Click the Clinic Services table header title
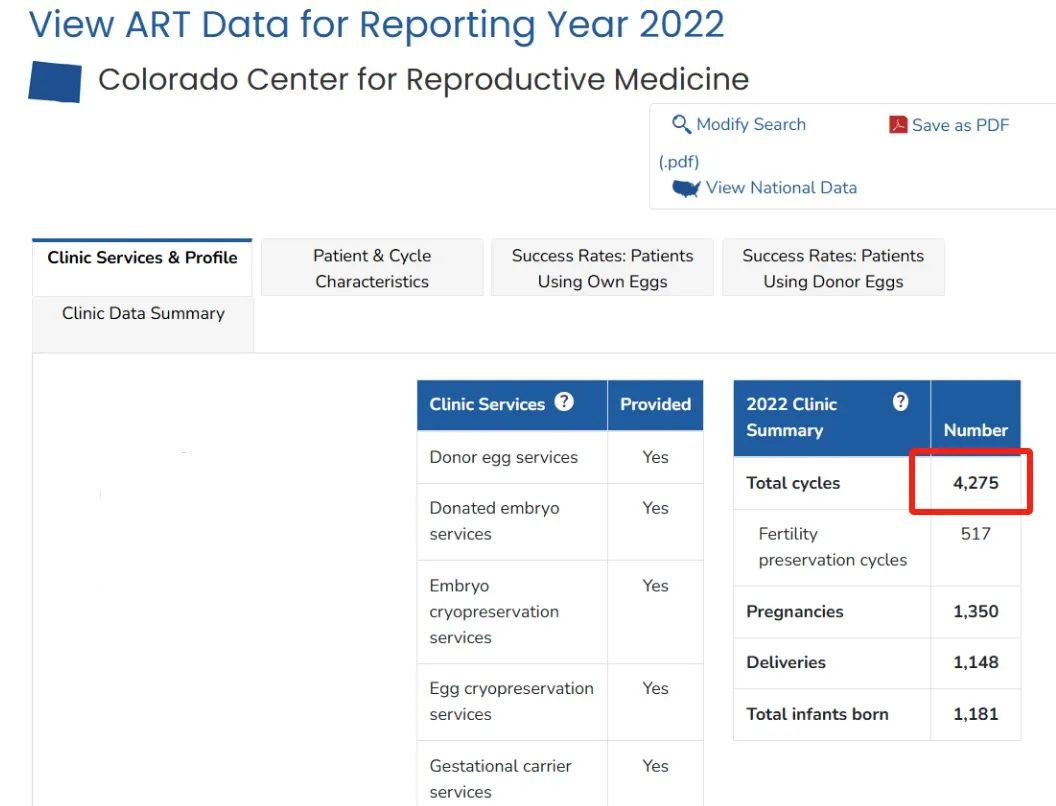 pos(487,404)
